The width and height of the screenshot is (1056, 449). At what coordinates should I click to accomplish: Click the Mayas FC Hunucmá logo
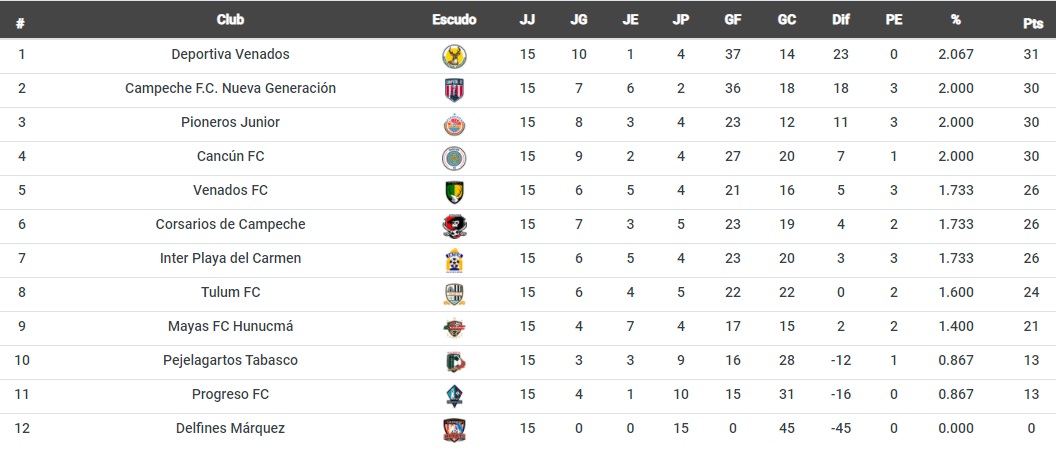pyautogui.click(x=455, y=329)
